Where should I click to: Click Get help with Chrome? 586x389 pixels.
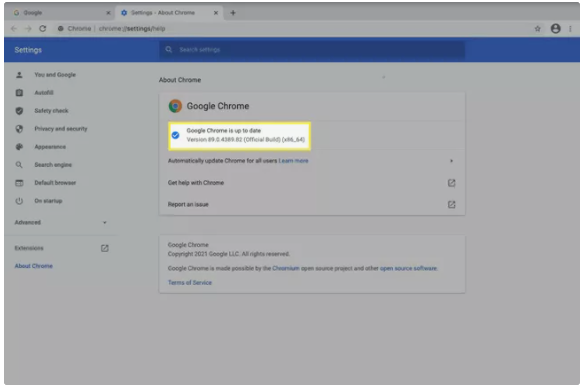click(x=196, y=183)
